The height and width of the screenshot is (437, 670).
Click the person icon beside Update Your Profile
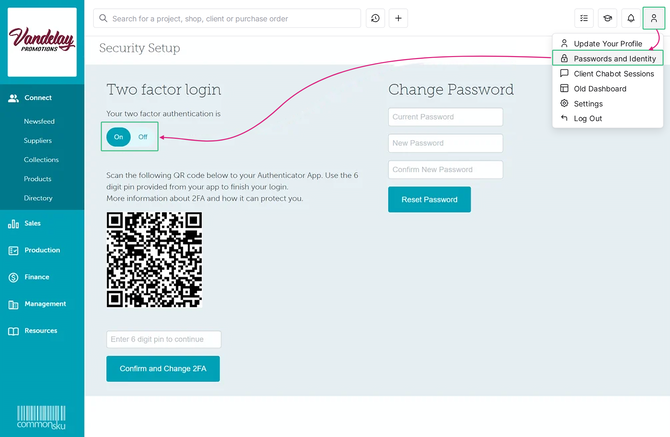pyautogui.click(x=564, y=43)
